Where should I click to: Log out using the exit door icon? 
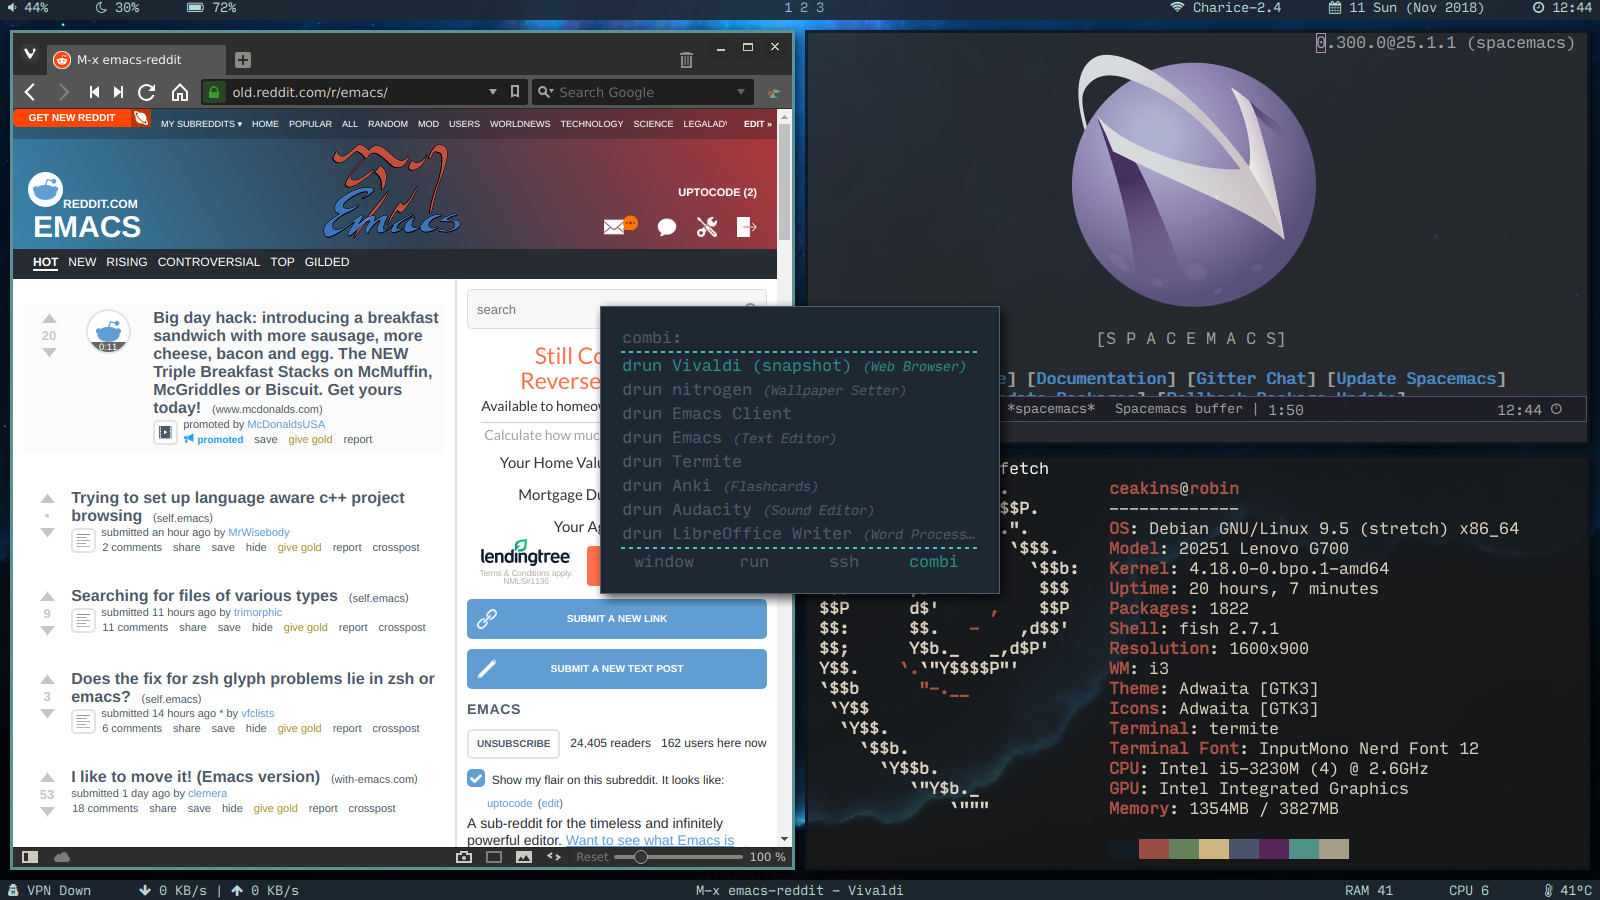point(746,227)
